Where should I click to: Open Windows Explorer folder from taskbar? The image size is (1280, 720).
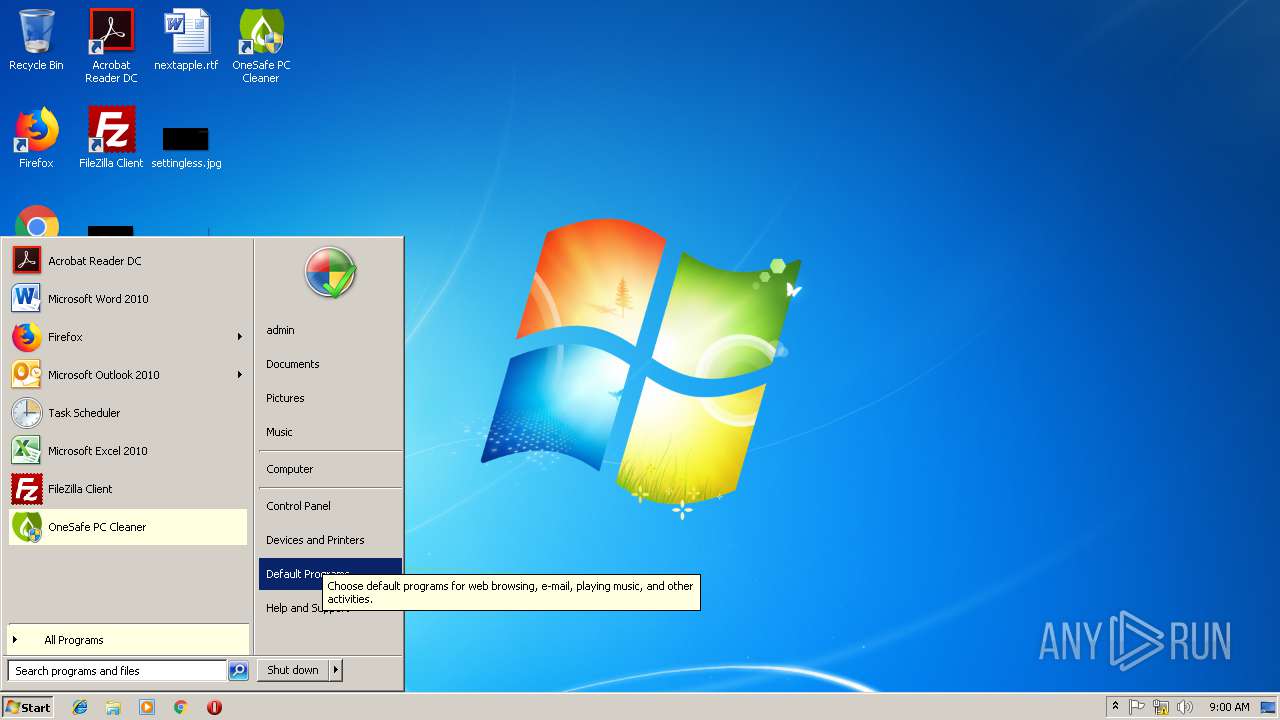(113, 707)
